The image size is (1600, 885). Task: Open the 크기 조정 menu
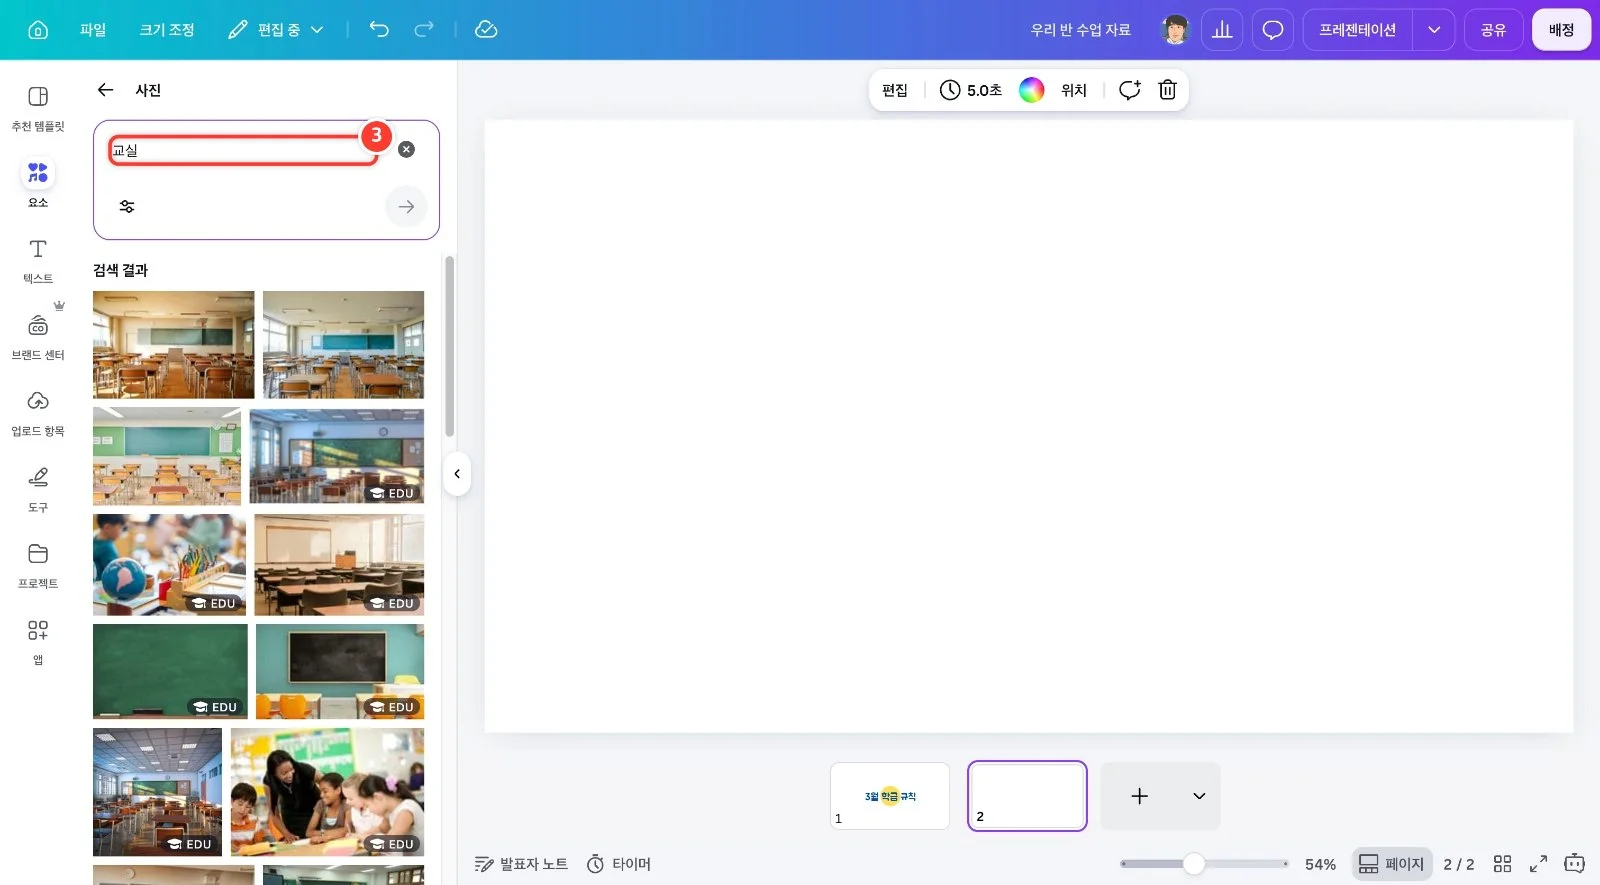(x=167, y=30)
